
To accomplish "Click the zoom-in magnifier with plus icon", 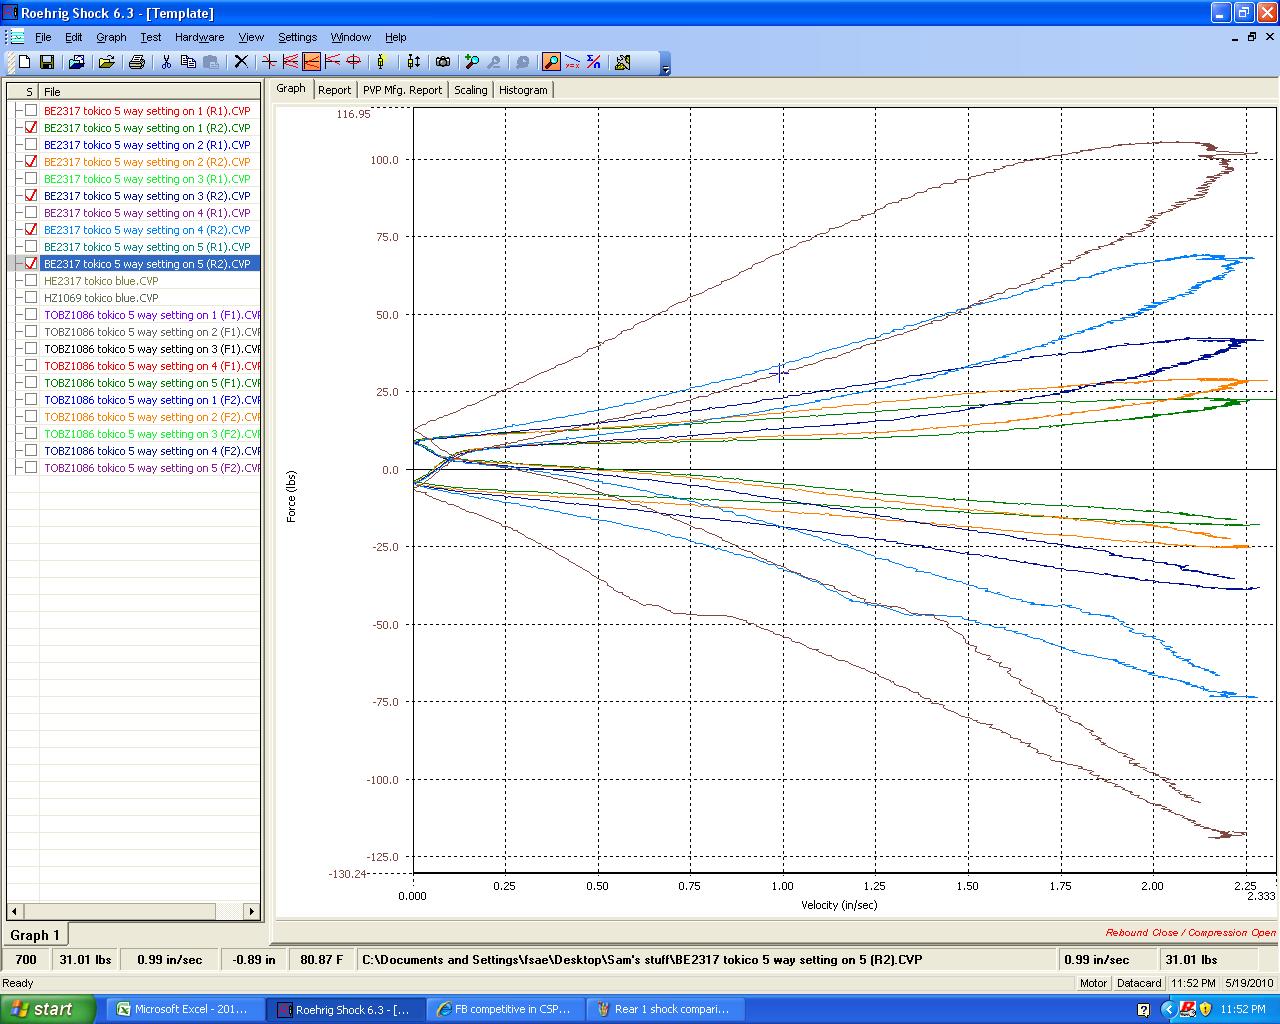I will coord(472,62).
